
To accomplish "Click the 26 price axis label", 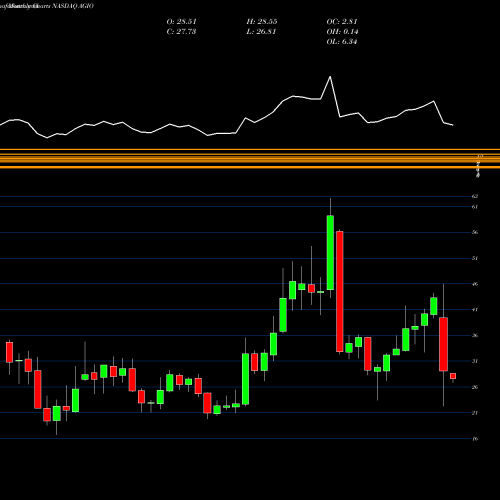I will pyautogui.click(x=475, y=387).
